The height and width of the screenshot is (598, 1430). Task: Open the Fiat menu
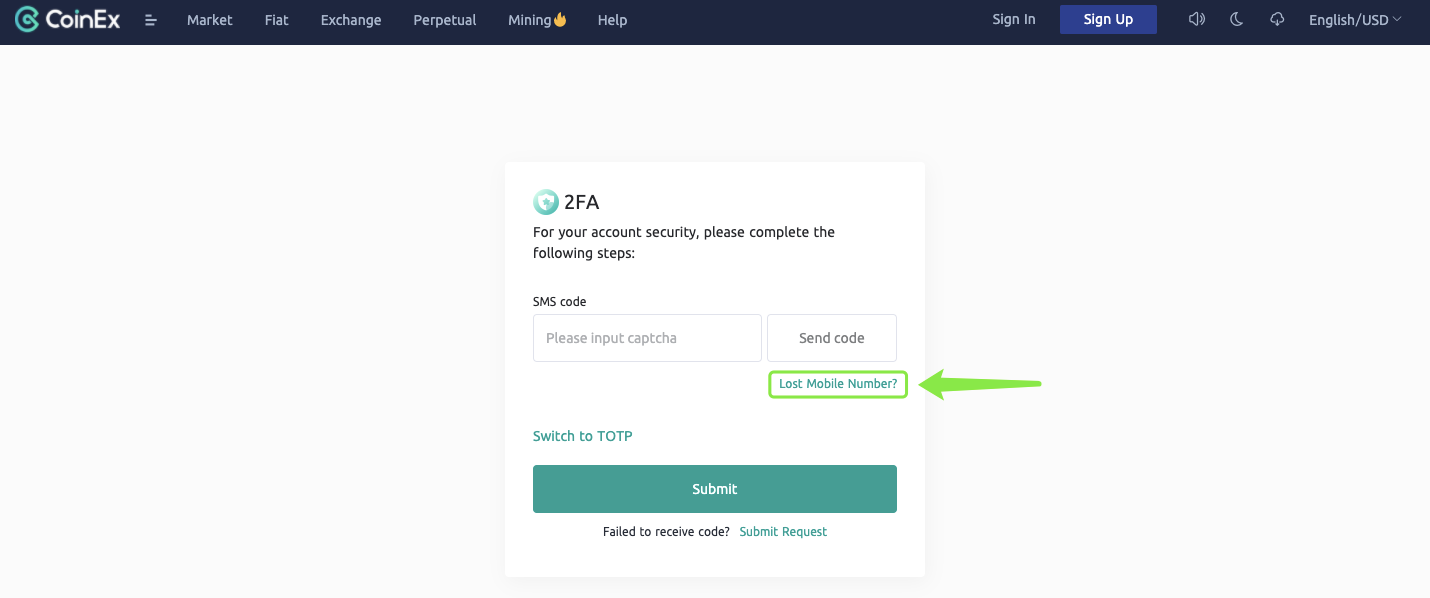tap(276, 20)
